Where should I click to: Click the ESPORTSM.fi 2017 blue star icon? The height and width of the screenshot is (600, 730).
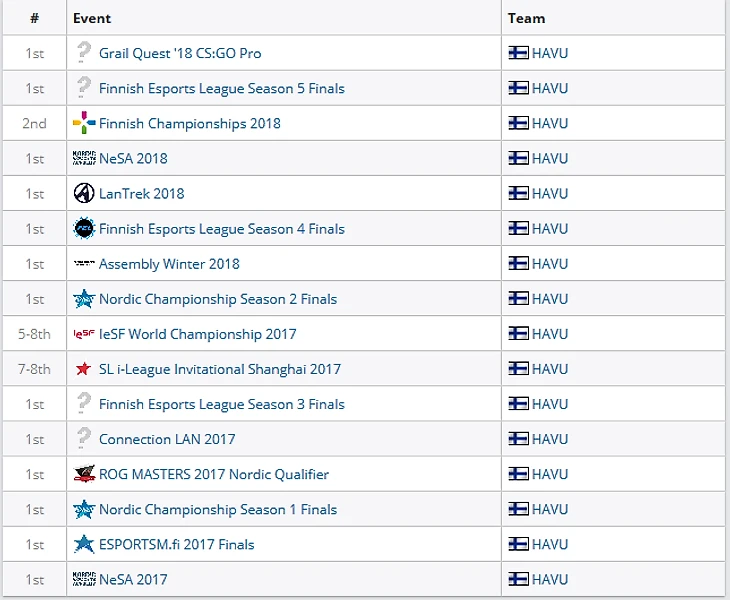(84, 544)
